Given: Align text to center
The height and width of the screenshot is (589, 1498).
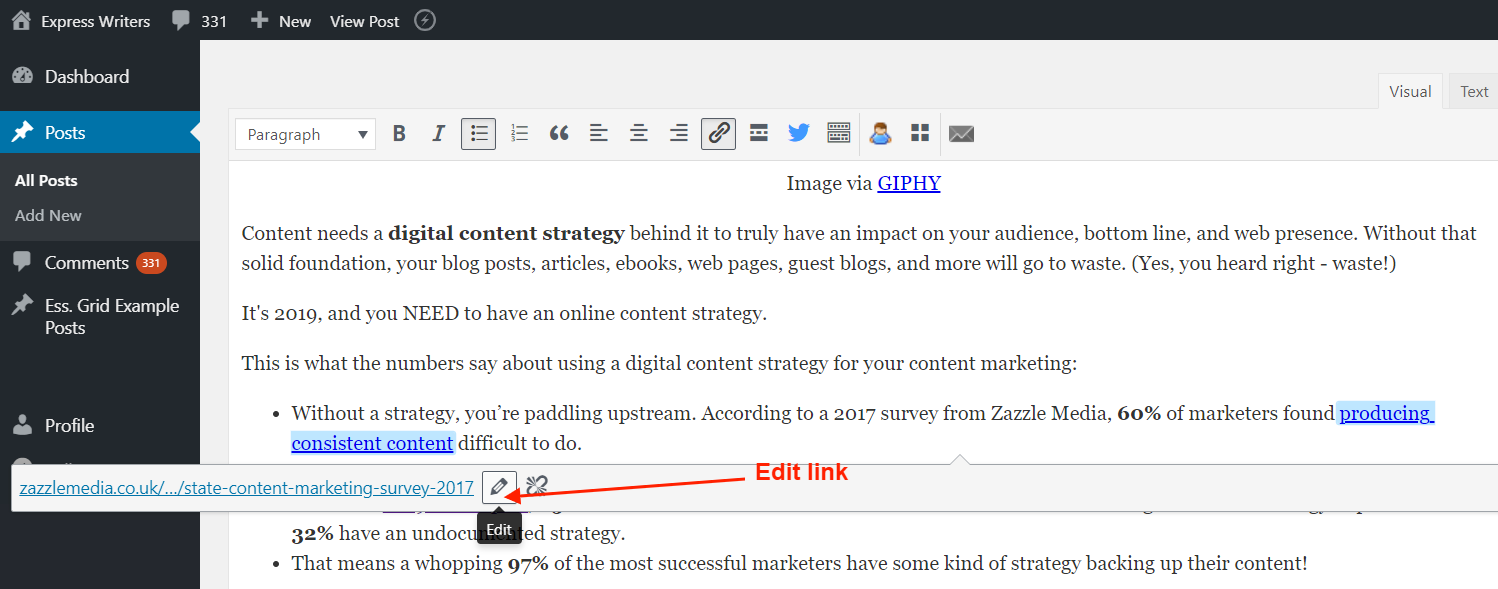Looking at the screenshot, I should (x=639, y=133).
